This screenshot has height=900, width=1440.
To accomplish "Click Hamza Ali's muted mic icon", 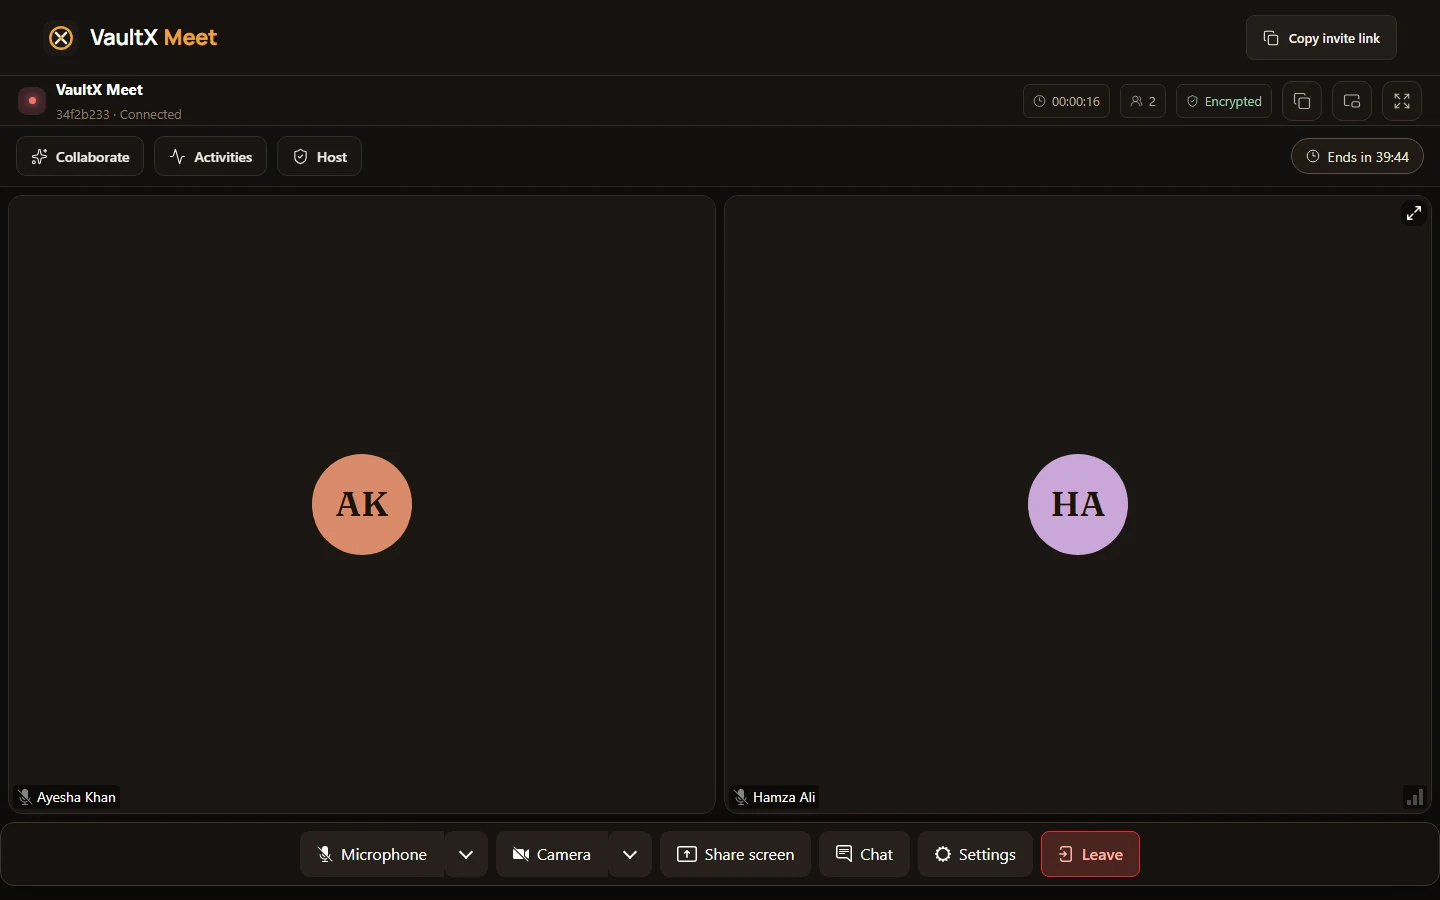I will pos(741,797).
